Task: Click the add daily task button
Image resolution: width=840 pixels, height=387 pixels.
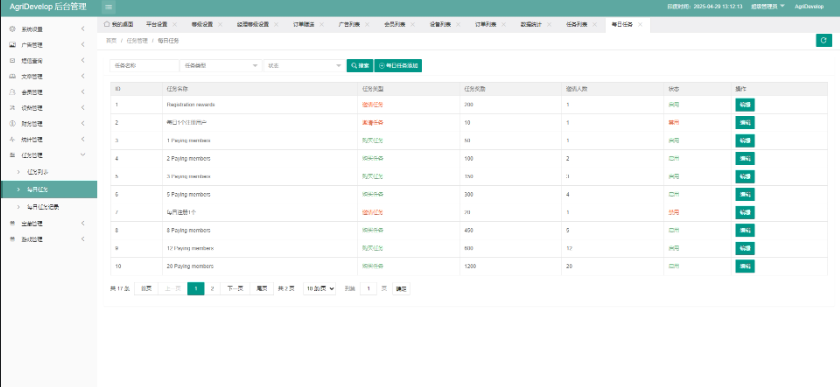Action: tap(398, 65)
